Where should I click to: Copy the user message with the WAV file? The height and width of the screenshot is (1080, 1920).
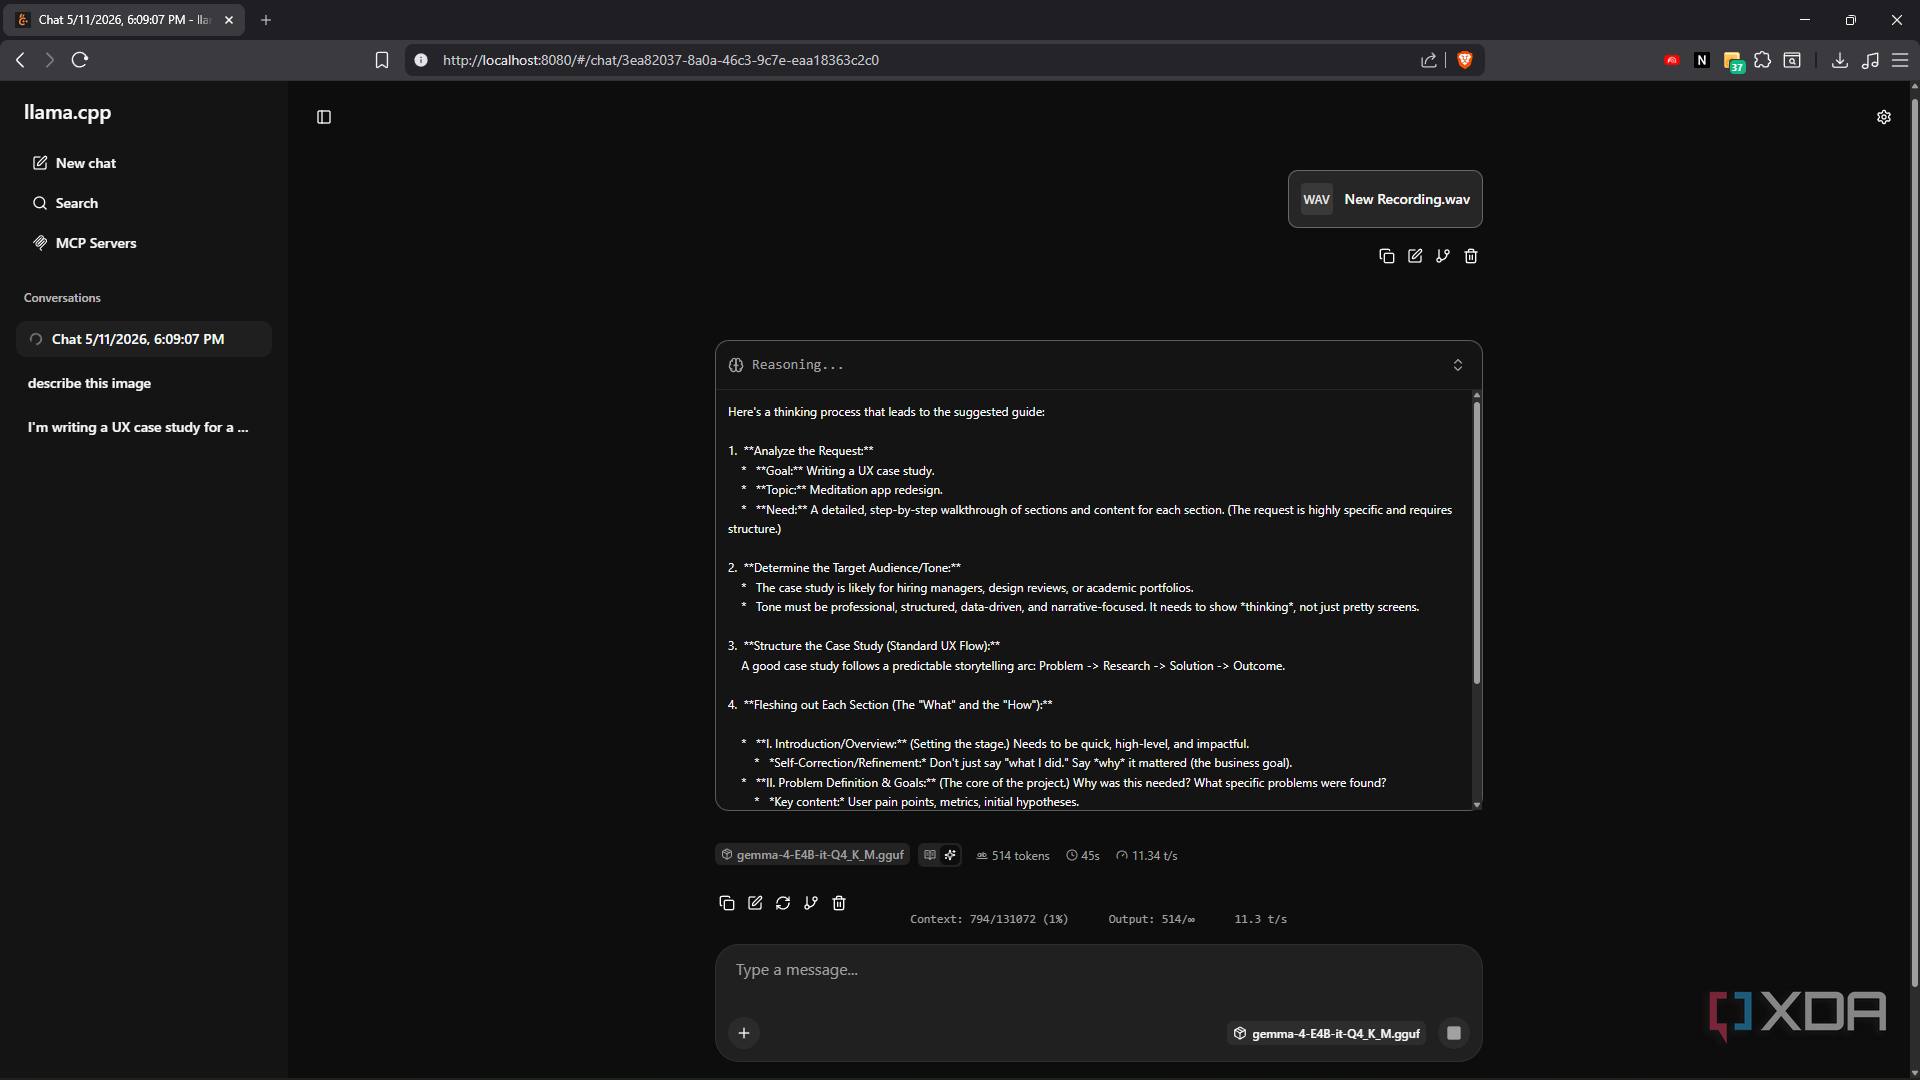pyautogui.click(x=1386, y=256)
